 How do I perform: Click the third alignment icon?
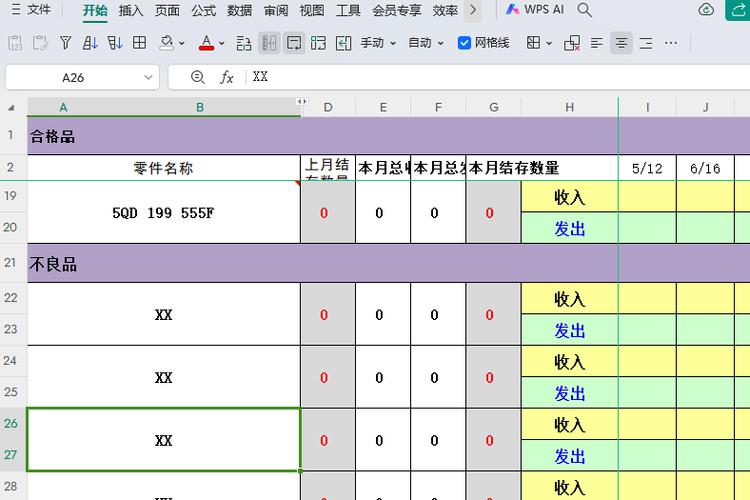pos(646,43)
